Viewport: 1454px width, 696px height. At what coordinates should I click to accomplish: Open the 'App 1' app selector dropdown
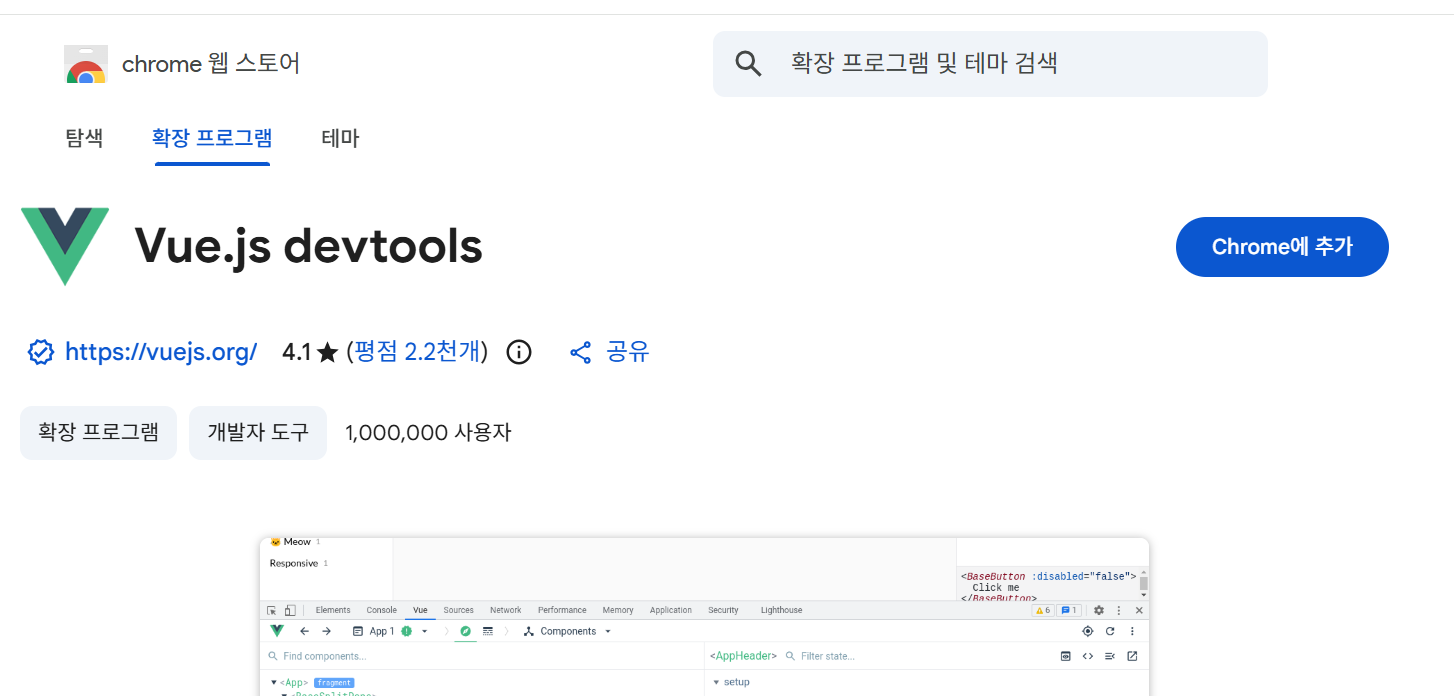390,631
